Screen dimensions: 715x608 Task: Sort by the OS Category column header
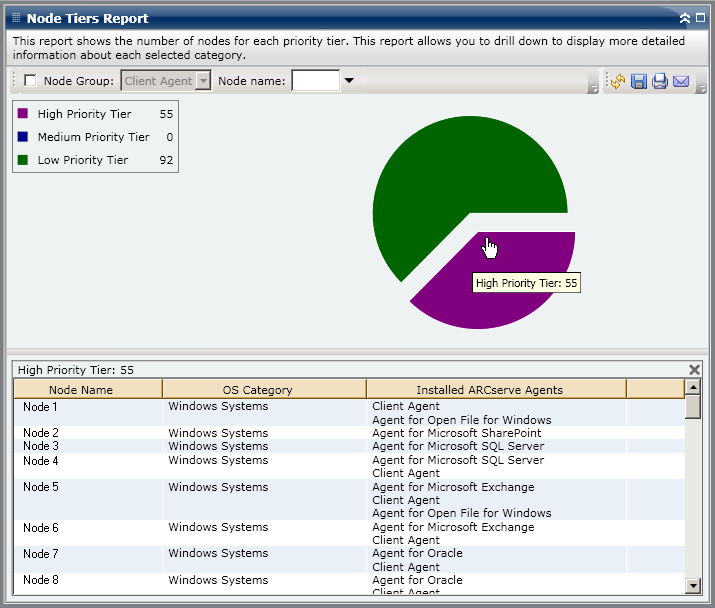[257, 390]
